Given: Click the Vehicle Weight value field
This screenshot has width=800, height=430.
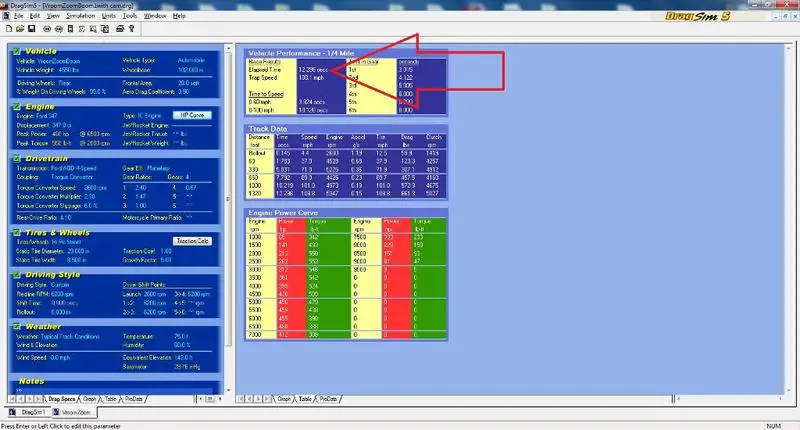Looking at the screenshot, I should click(69, 70).
